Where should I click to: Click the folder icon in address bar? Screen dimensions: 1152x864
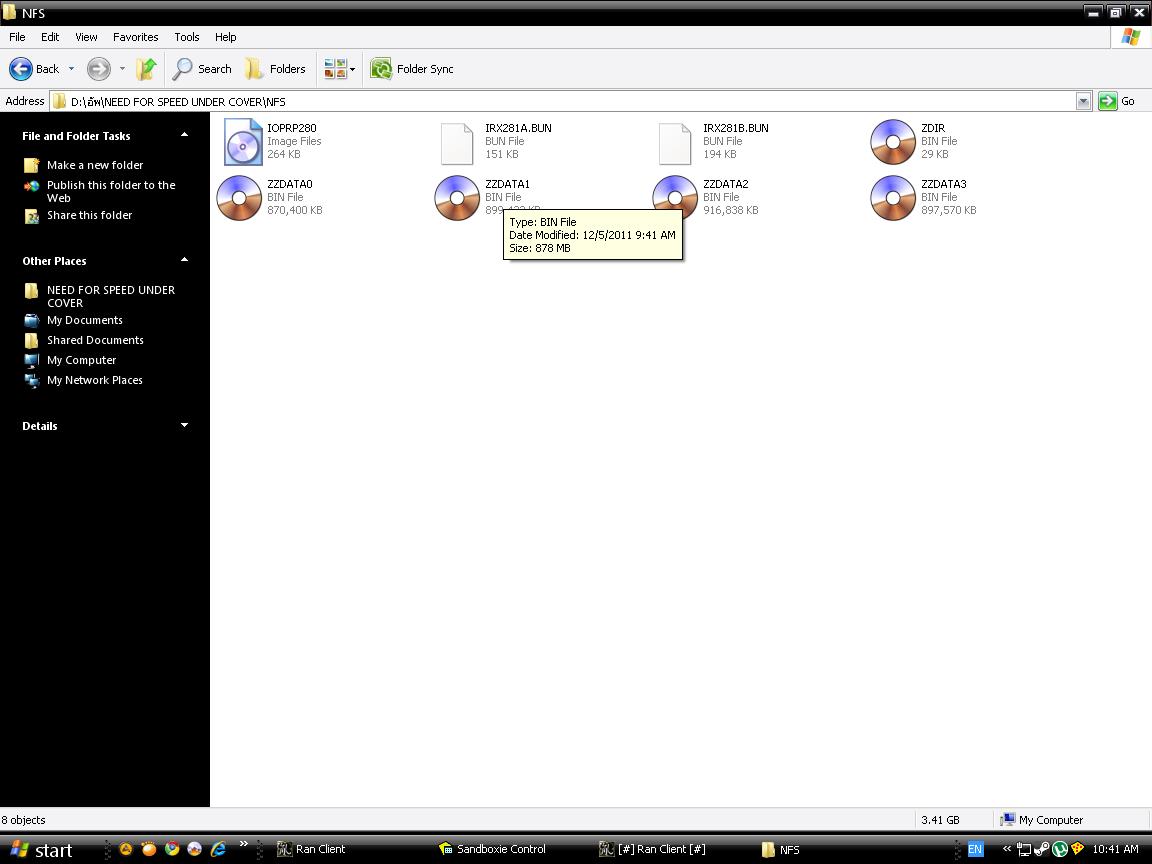tap(60, 101)
